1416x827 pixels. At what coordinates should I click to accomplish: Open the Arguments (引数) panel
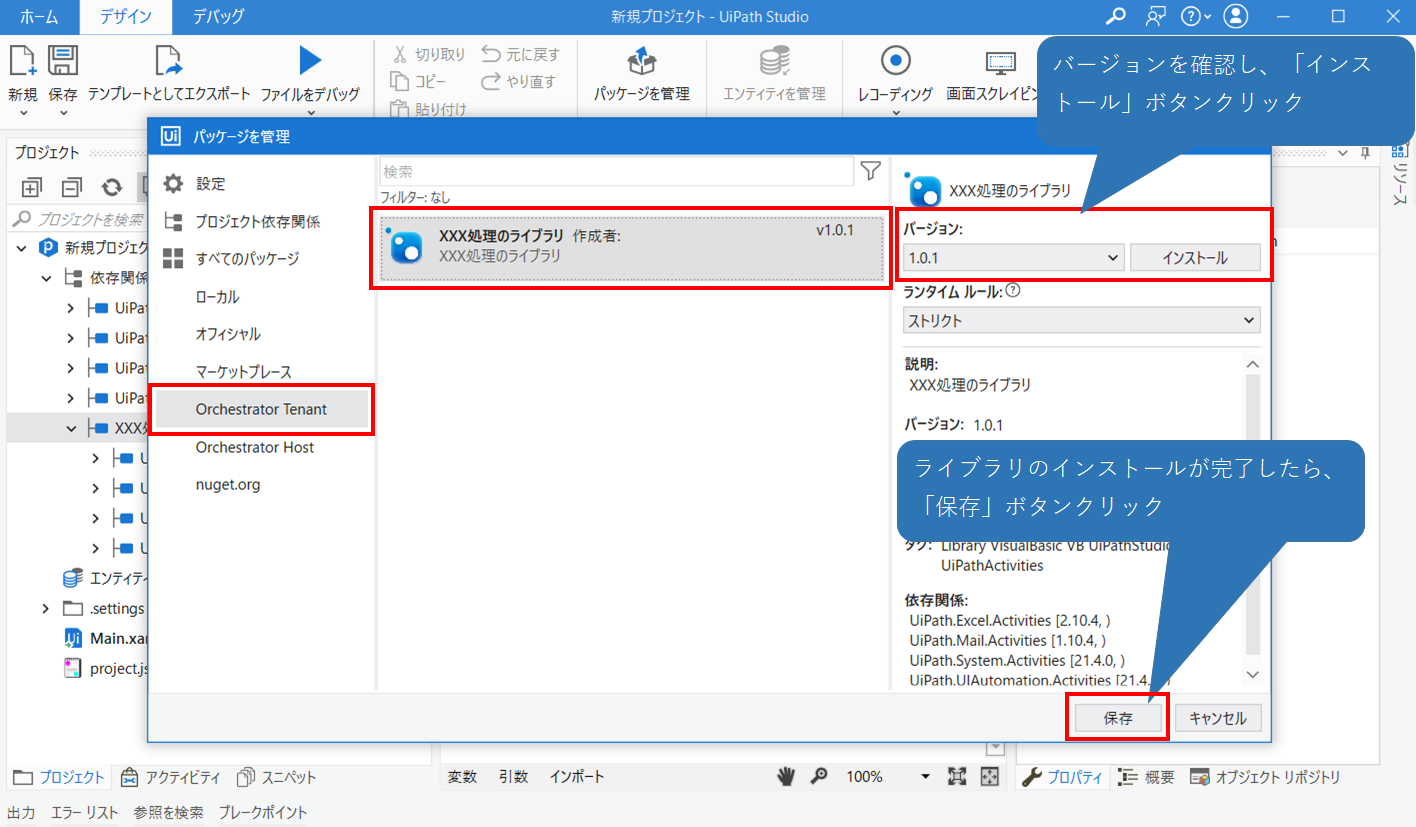[x=514, y=776]
